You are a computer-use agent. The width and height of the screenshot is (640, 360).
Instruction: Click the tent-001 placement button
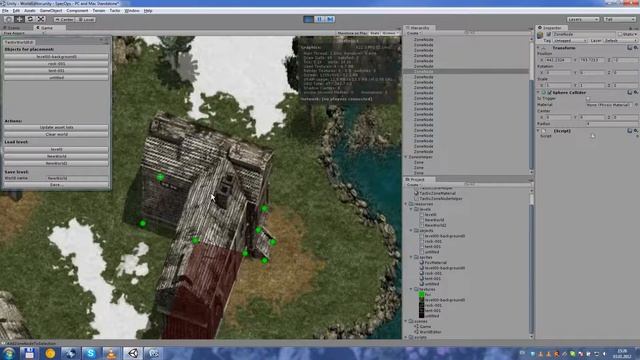(x=56, y=71)
